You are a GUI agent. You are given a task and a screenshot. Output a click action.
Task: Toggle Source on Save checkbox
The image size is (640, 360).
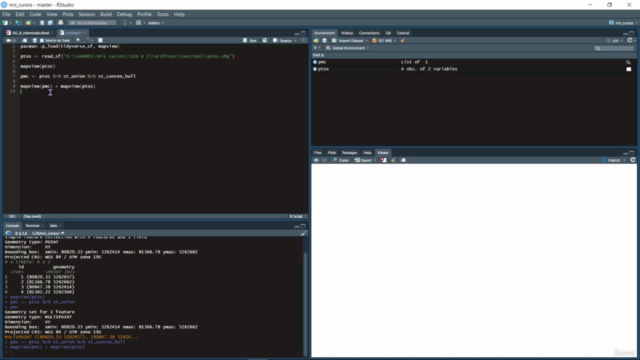pyautogui.click(x=42, y=40)
